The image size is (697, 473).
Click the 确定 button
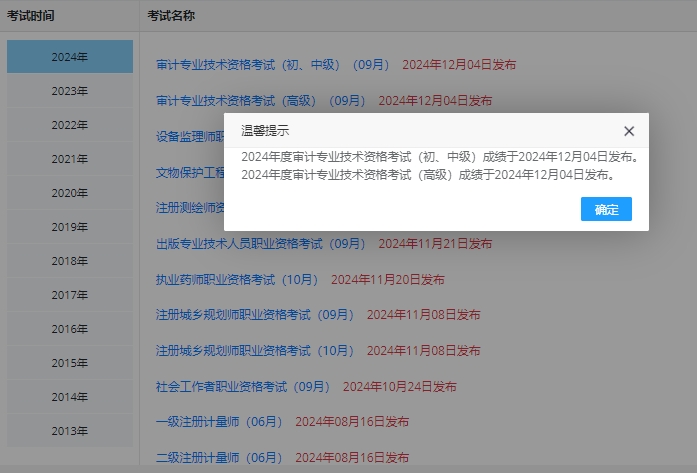point(606,209)
